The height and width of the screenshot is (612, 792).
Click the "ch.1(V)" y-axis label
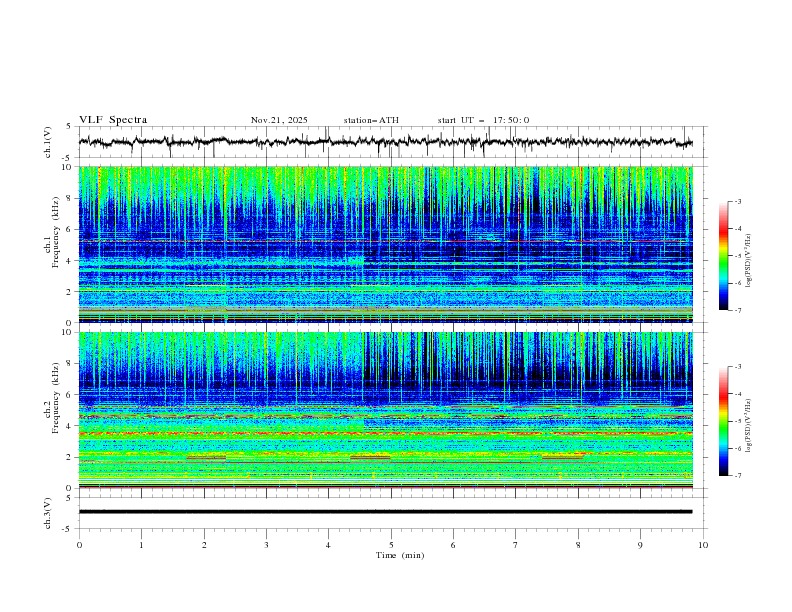coord(48,142)
